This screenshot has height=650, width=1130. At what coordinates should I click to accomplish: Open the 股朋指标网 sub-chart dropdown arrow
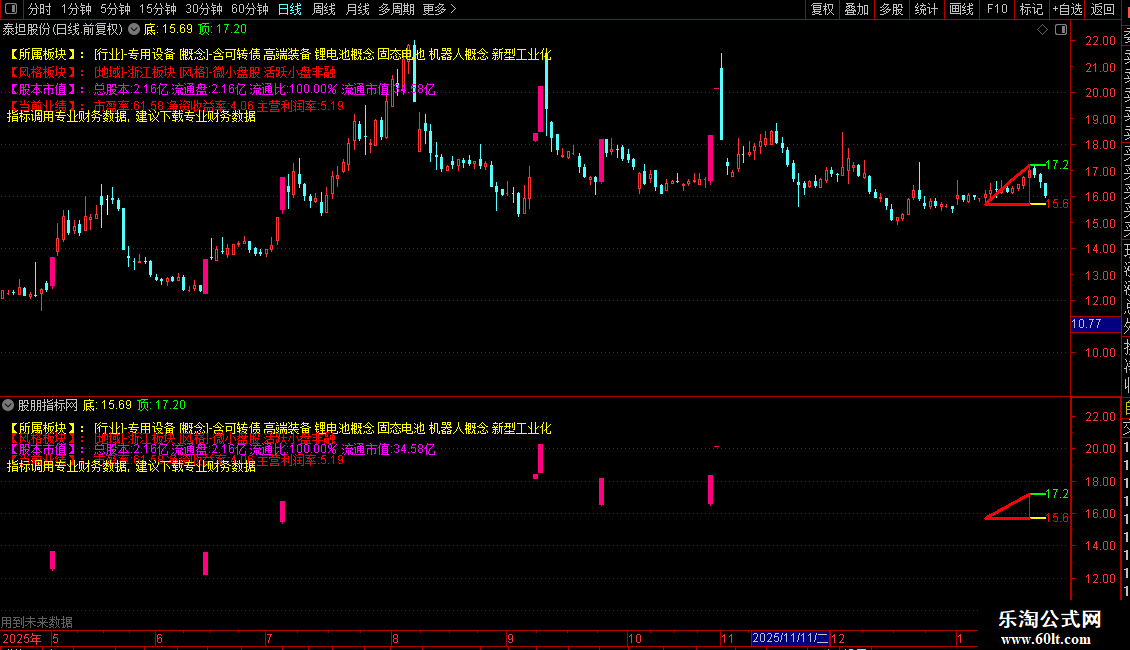[x=8, y=405]
